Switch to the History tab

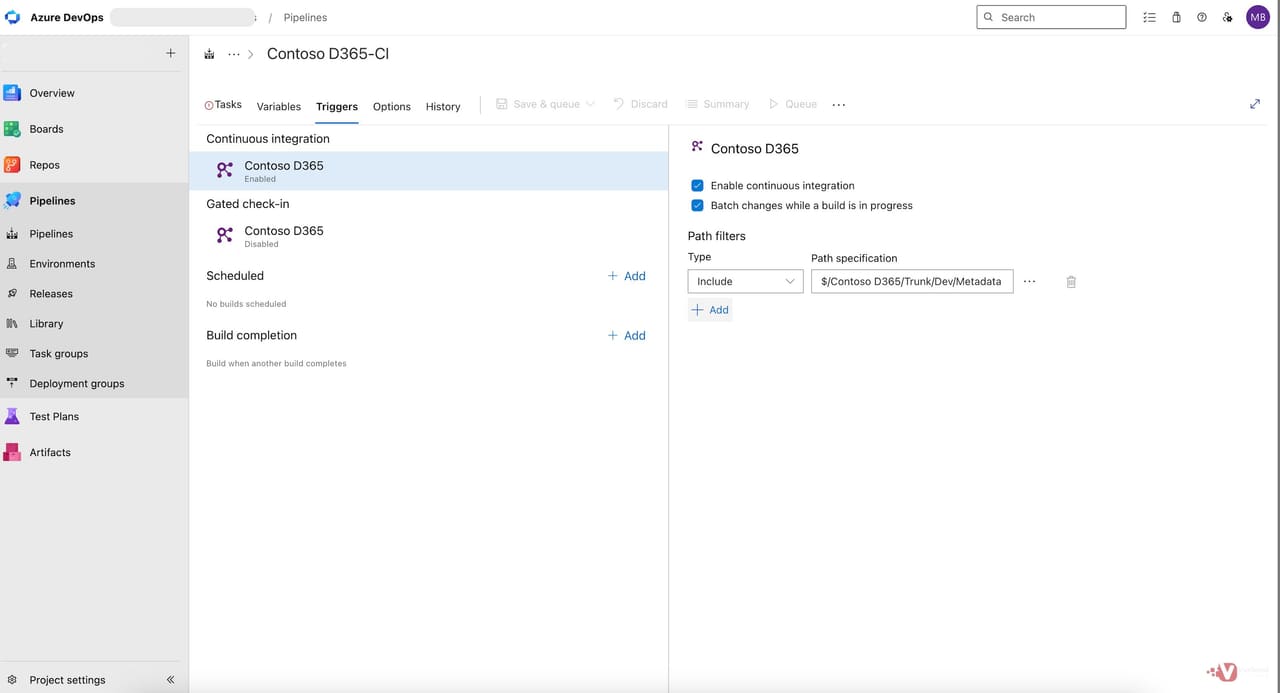(x=443, y=106)
